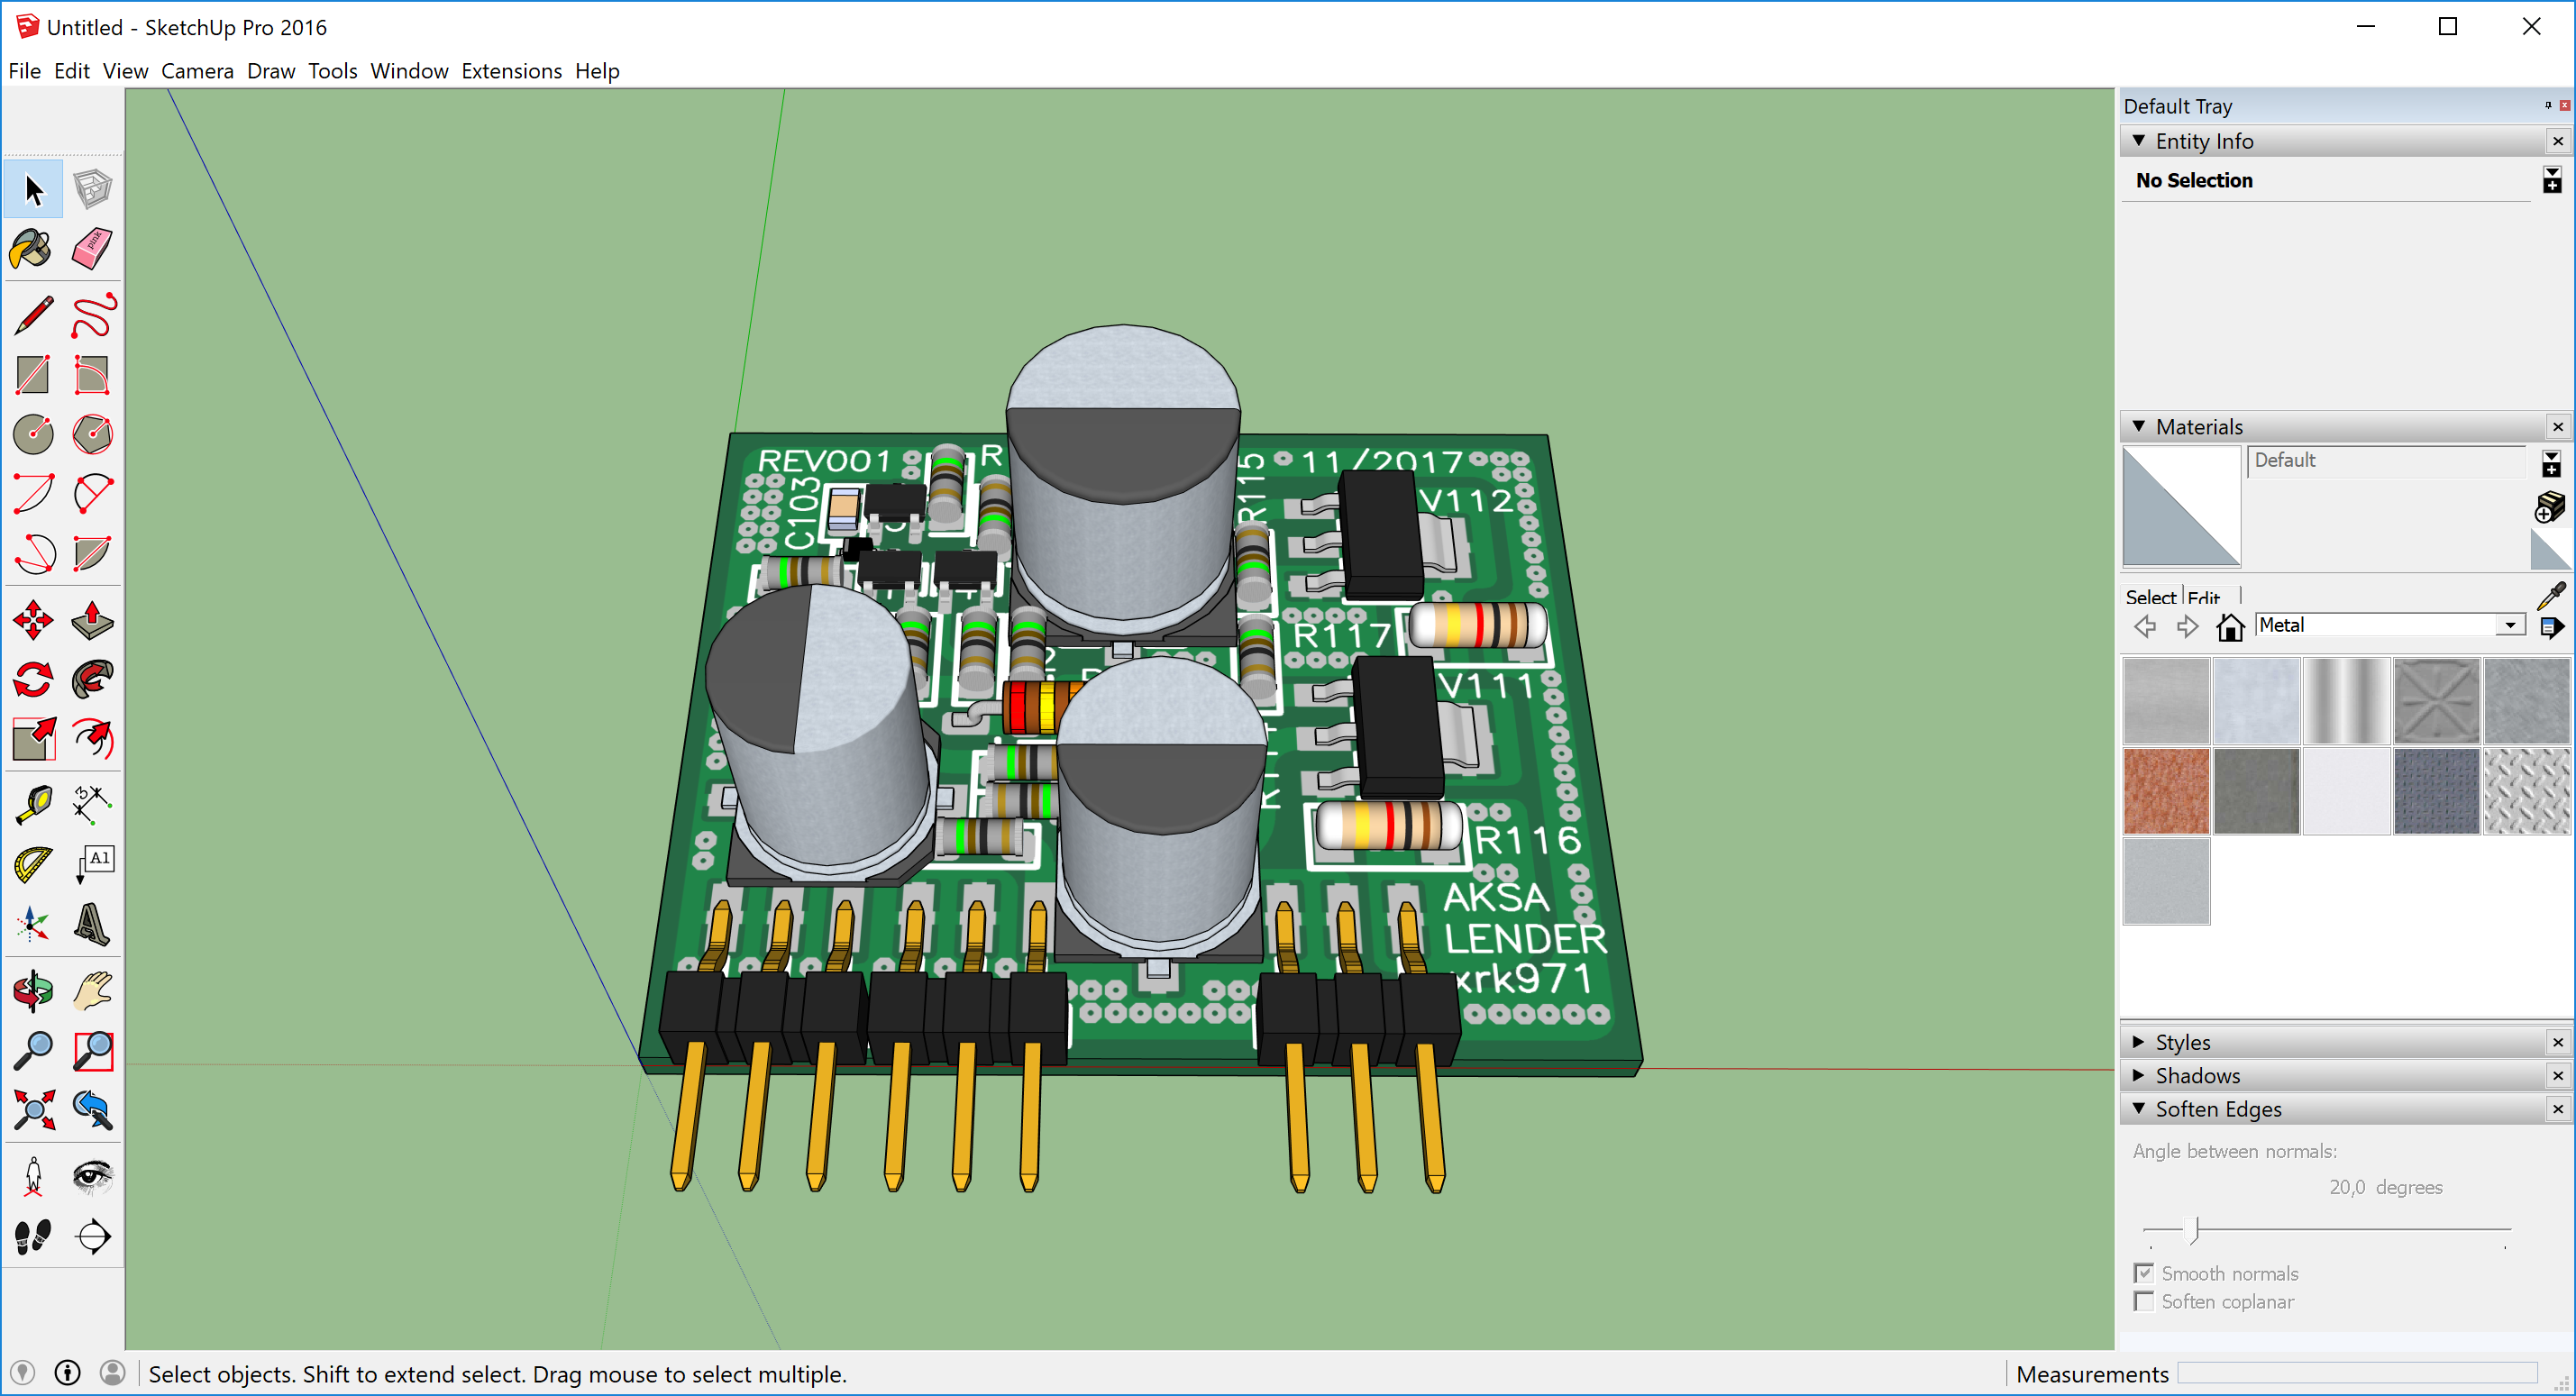This screenshot has height=1396, width=2576.
Task: Show Entity Info details toggle button
Action: tap(2552, 180)
